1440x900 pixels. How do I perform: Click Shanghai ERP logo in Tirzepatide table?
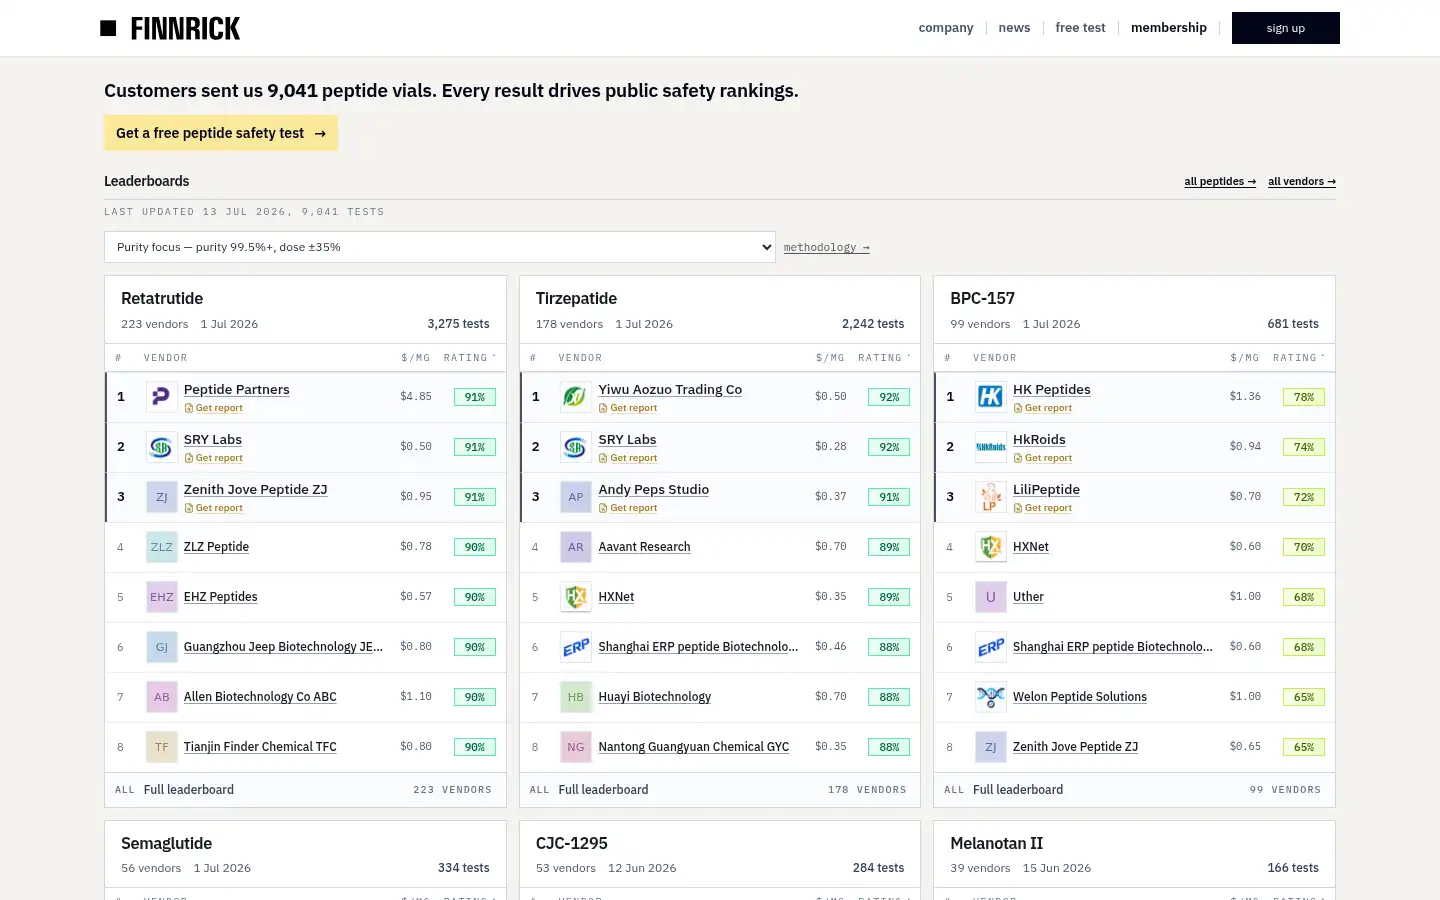pos(576,647)
